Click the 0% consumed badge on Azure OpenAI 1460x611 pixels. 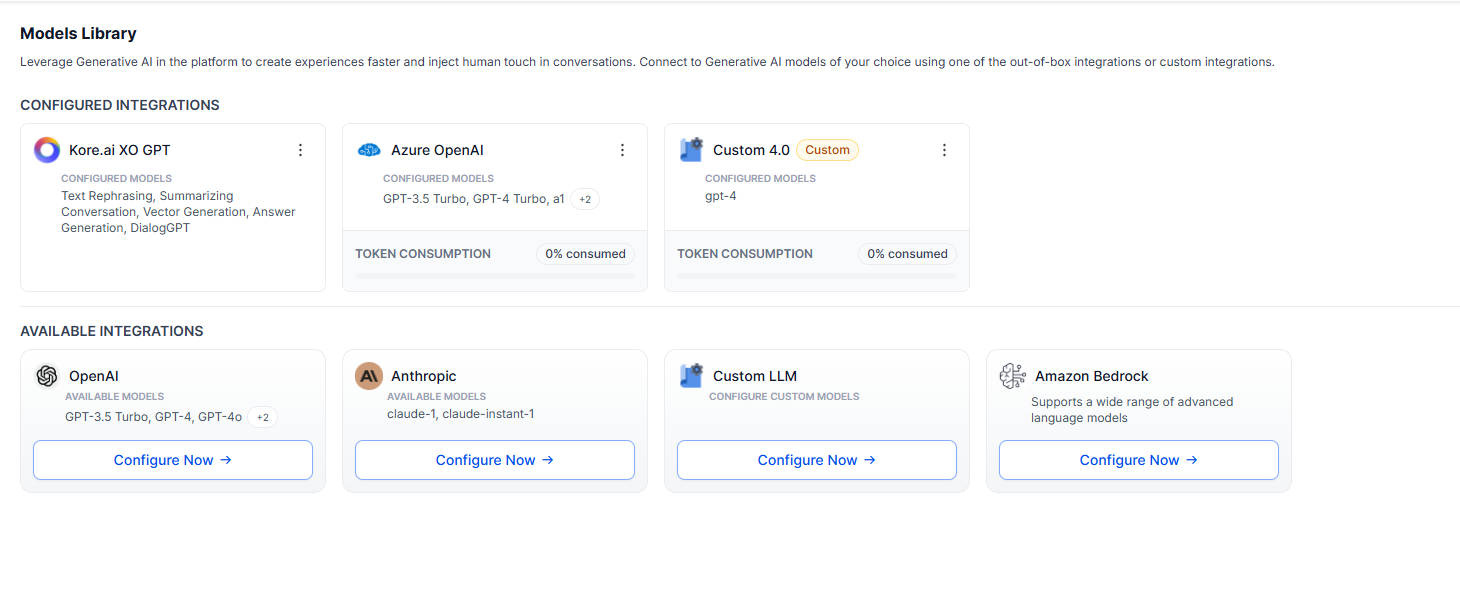(x=585, y=253)
